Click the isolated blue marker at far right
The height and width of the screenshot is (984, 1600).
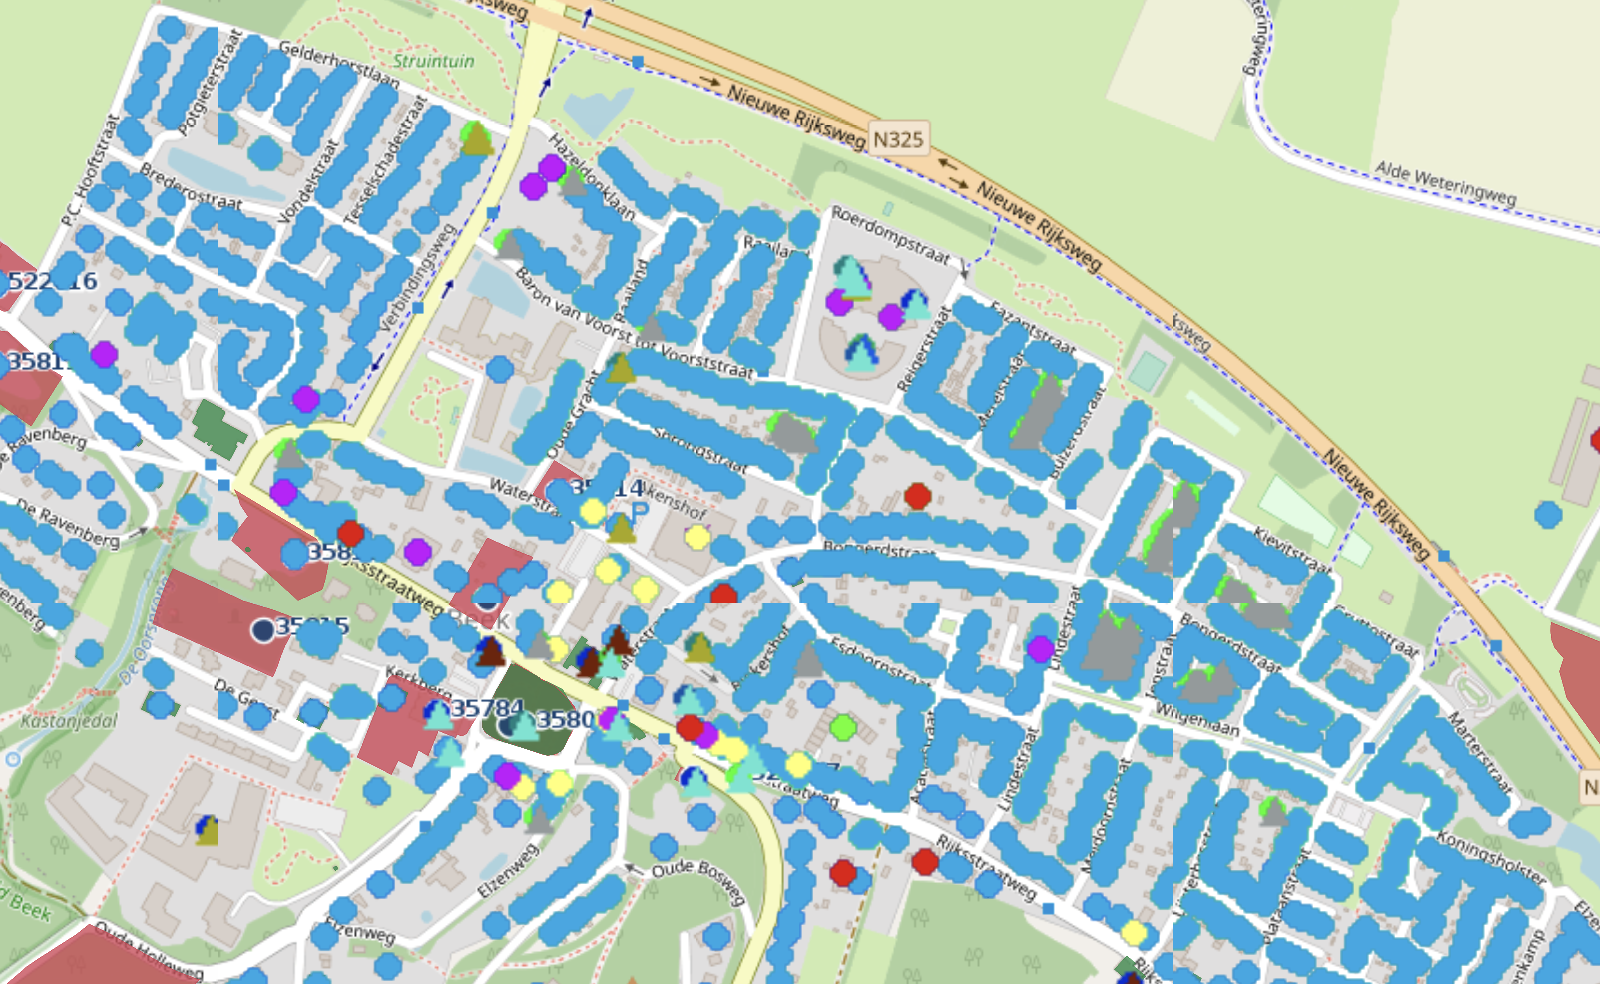coord(1548,514)
